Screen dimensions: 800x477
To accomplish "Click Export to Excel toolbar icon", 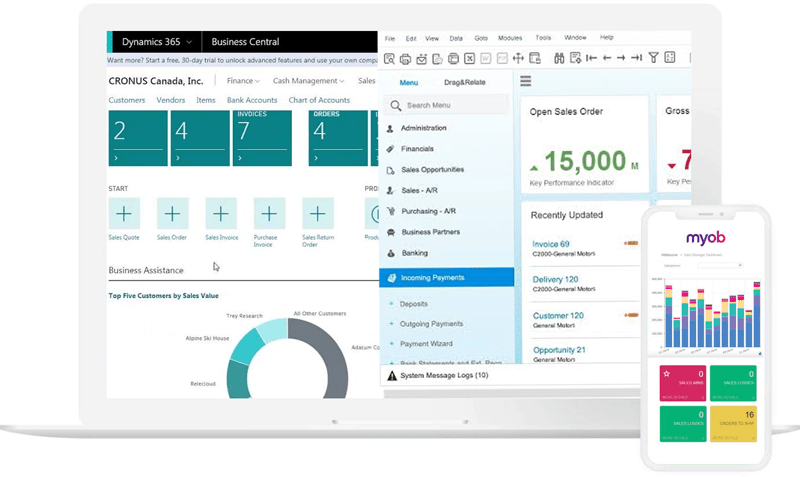I will 469,58.
